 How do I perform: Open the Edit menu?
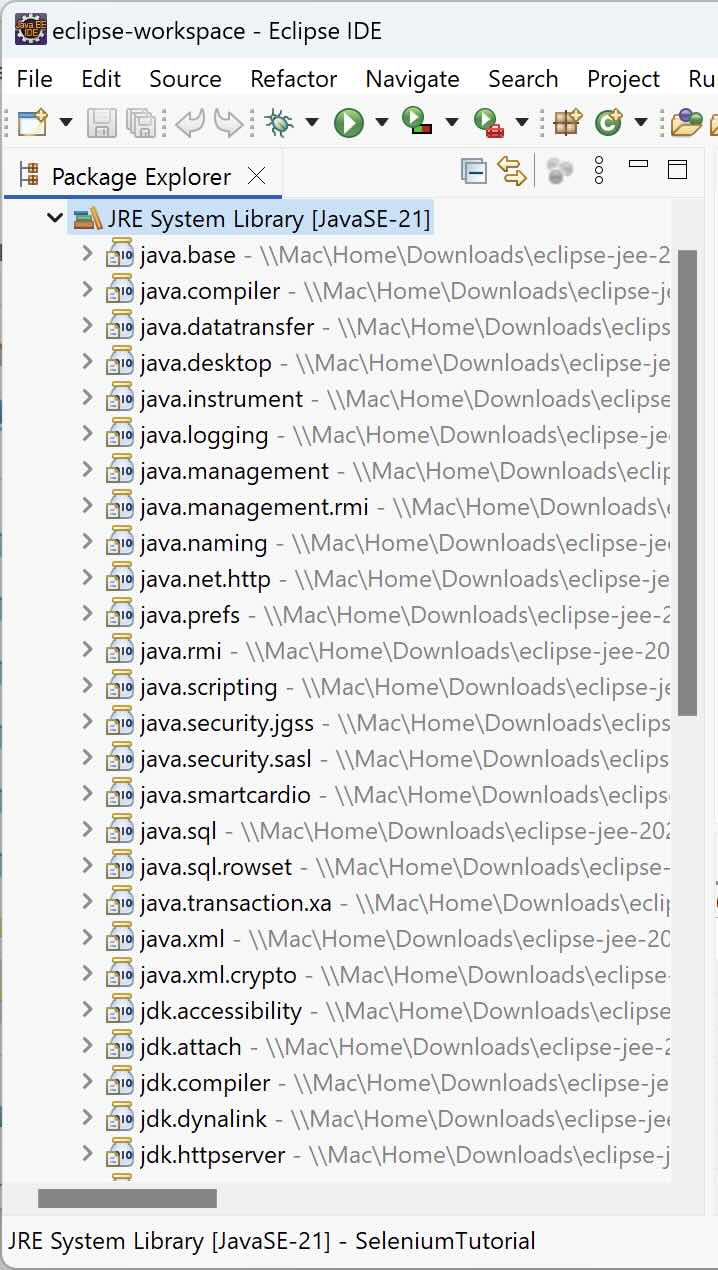point(101,79)
